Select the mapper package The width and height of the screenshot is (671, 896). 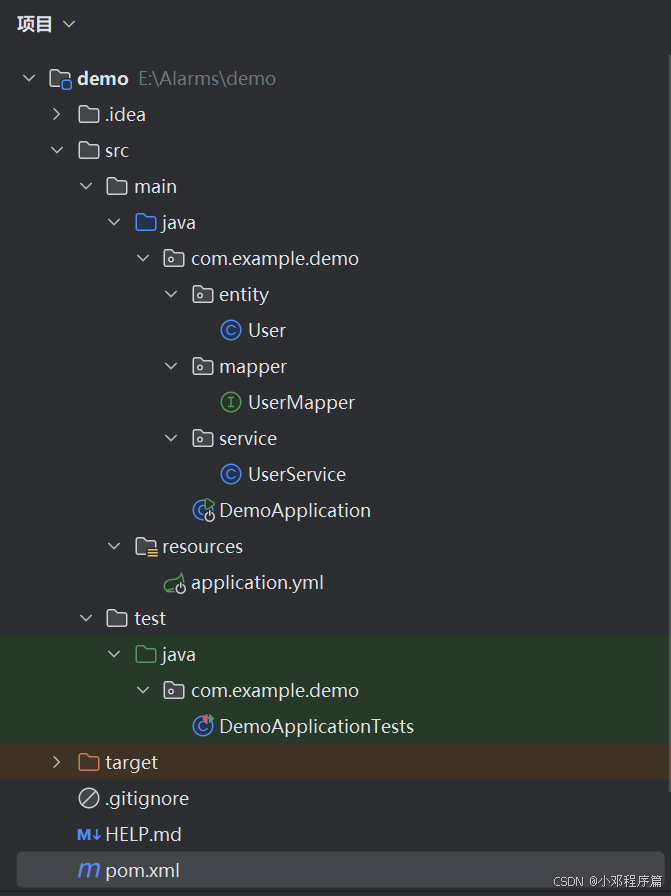[x=251, y=366]
